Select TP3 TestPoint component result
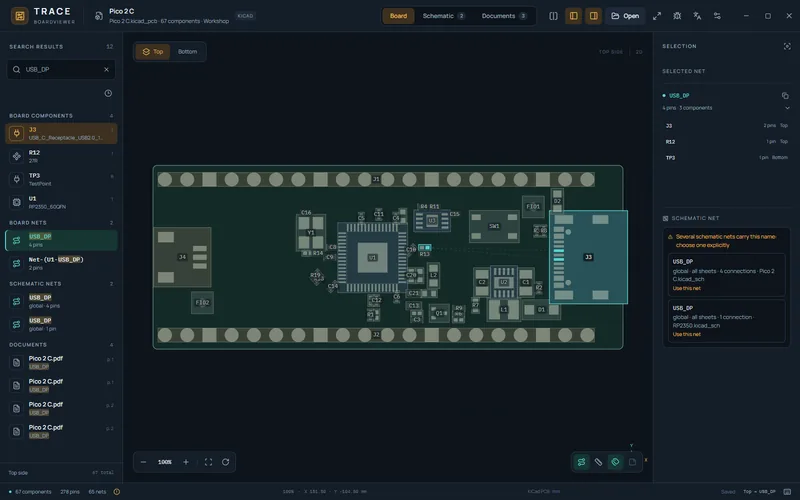800x500 pixels. (61, 179)
